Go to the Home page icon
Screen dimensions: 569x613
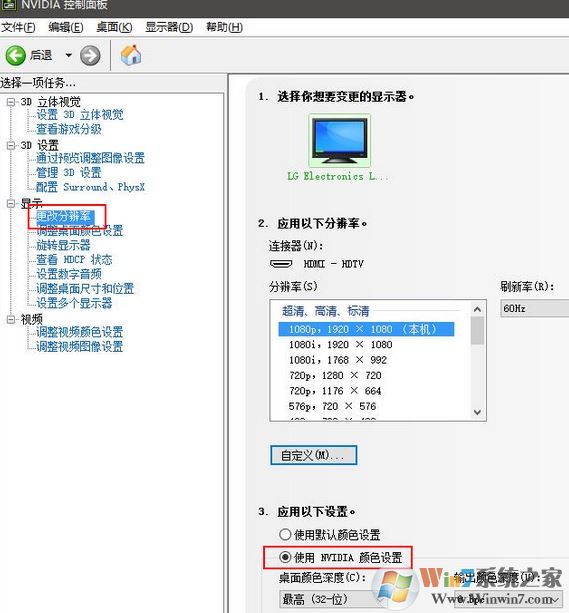[x=131, y=55]
